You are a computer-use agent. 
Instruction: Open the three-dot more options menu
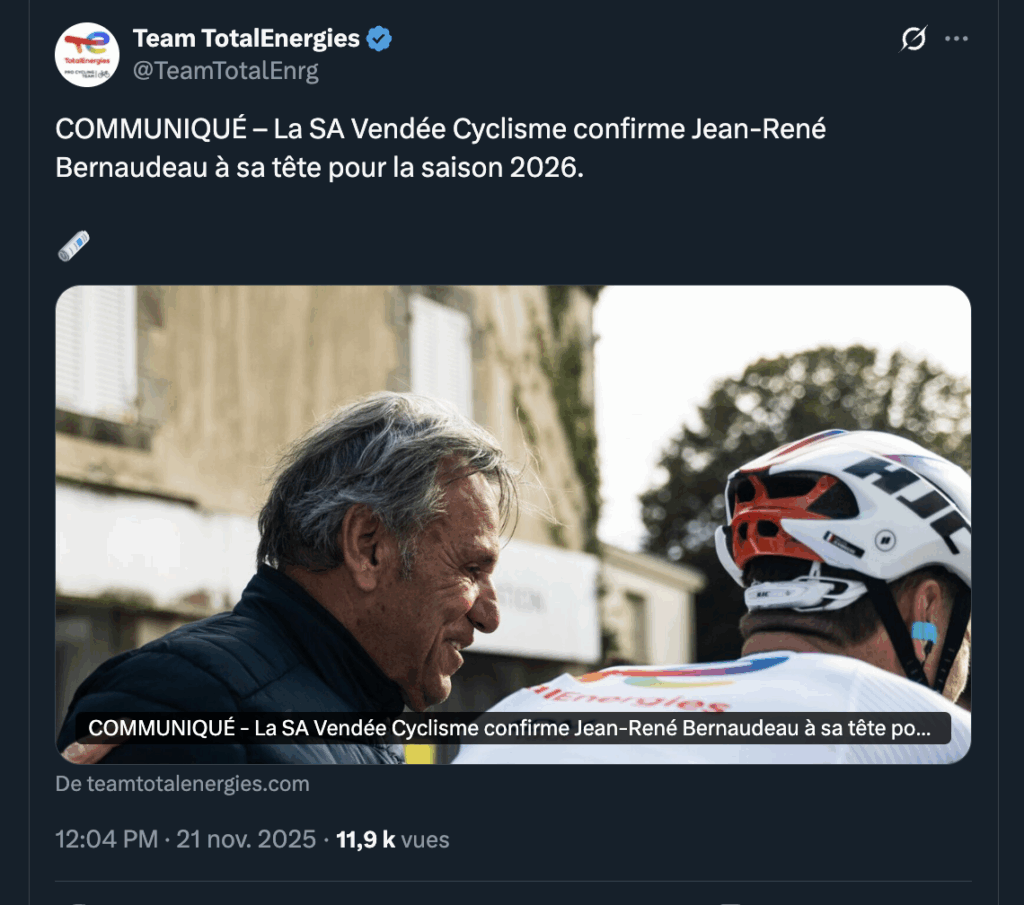(957, 39)
